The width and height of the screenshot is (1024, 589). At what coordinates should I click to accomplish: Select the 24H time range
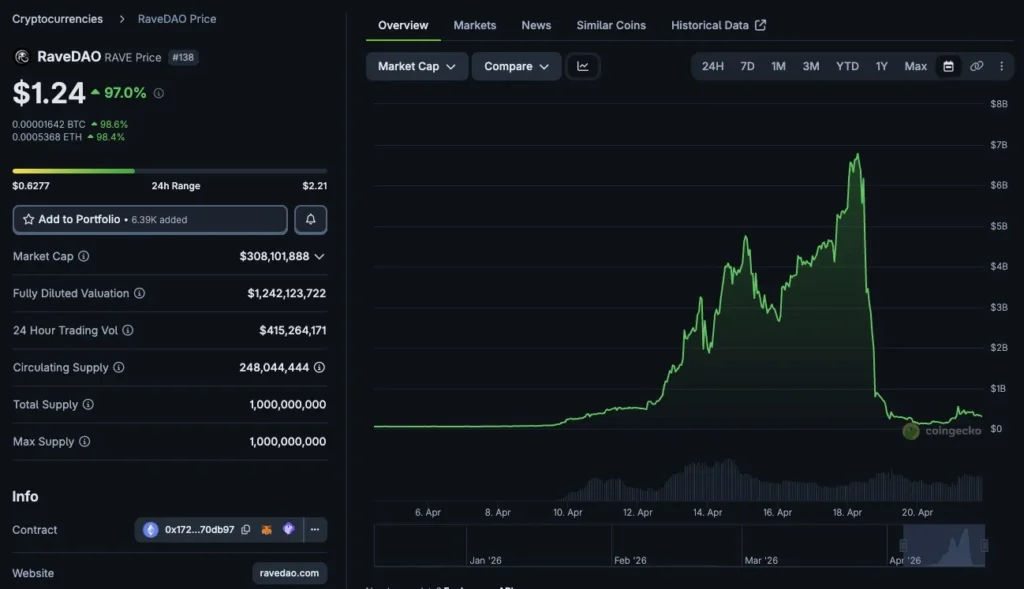pos(712,66)
